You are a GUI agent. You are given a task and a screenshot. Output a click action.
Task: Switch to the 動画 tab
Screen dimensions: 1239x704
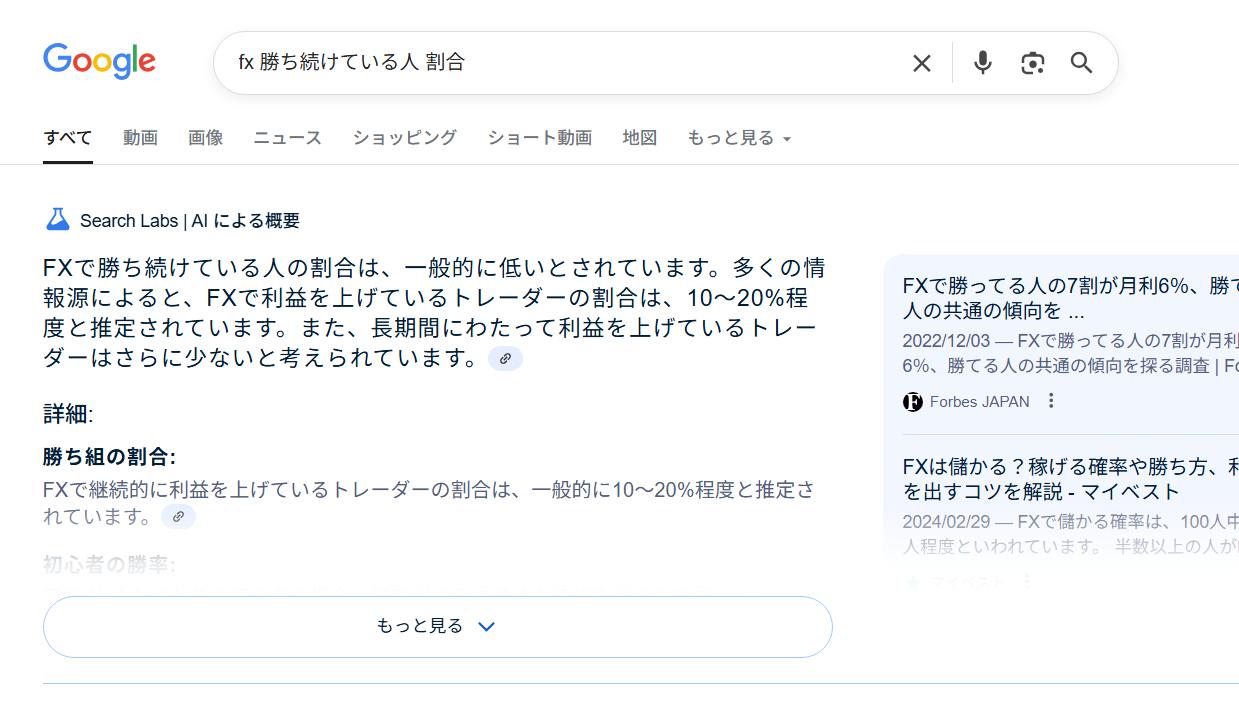140,138
